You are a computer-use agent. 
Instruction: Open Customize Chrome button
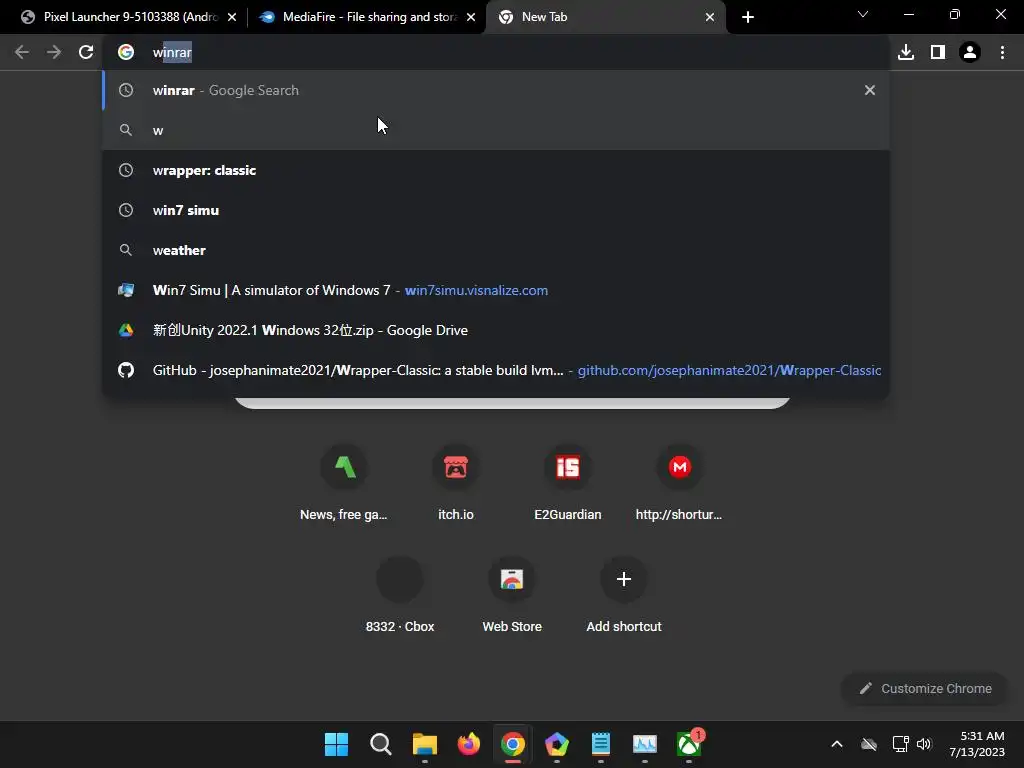[x=925, y=688]
